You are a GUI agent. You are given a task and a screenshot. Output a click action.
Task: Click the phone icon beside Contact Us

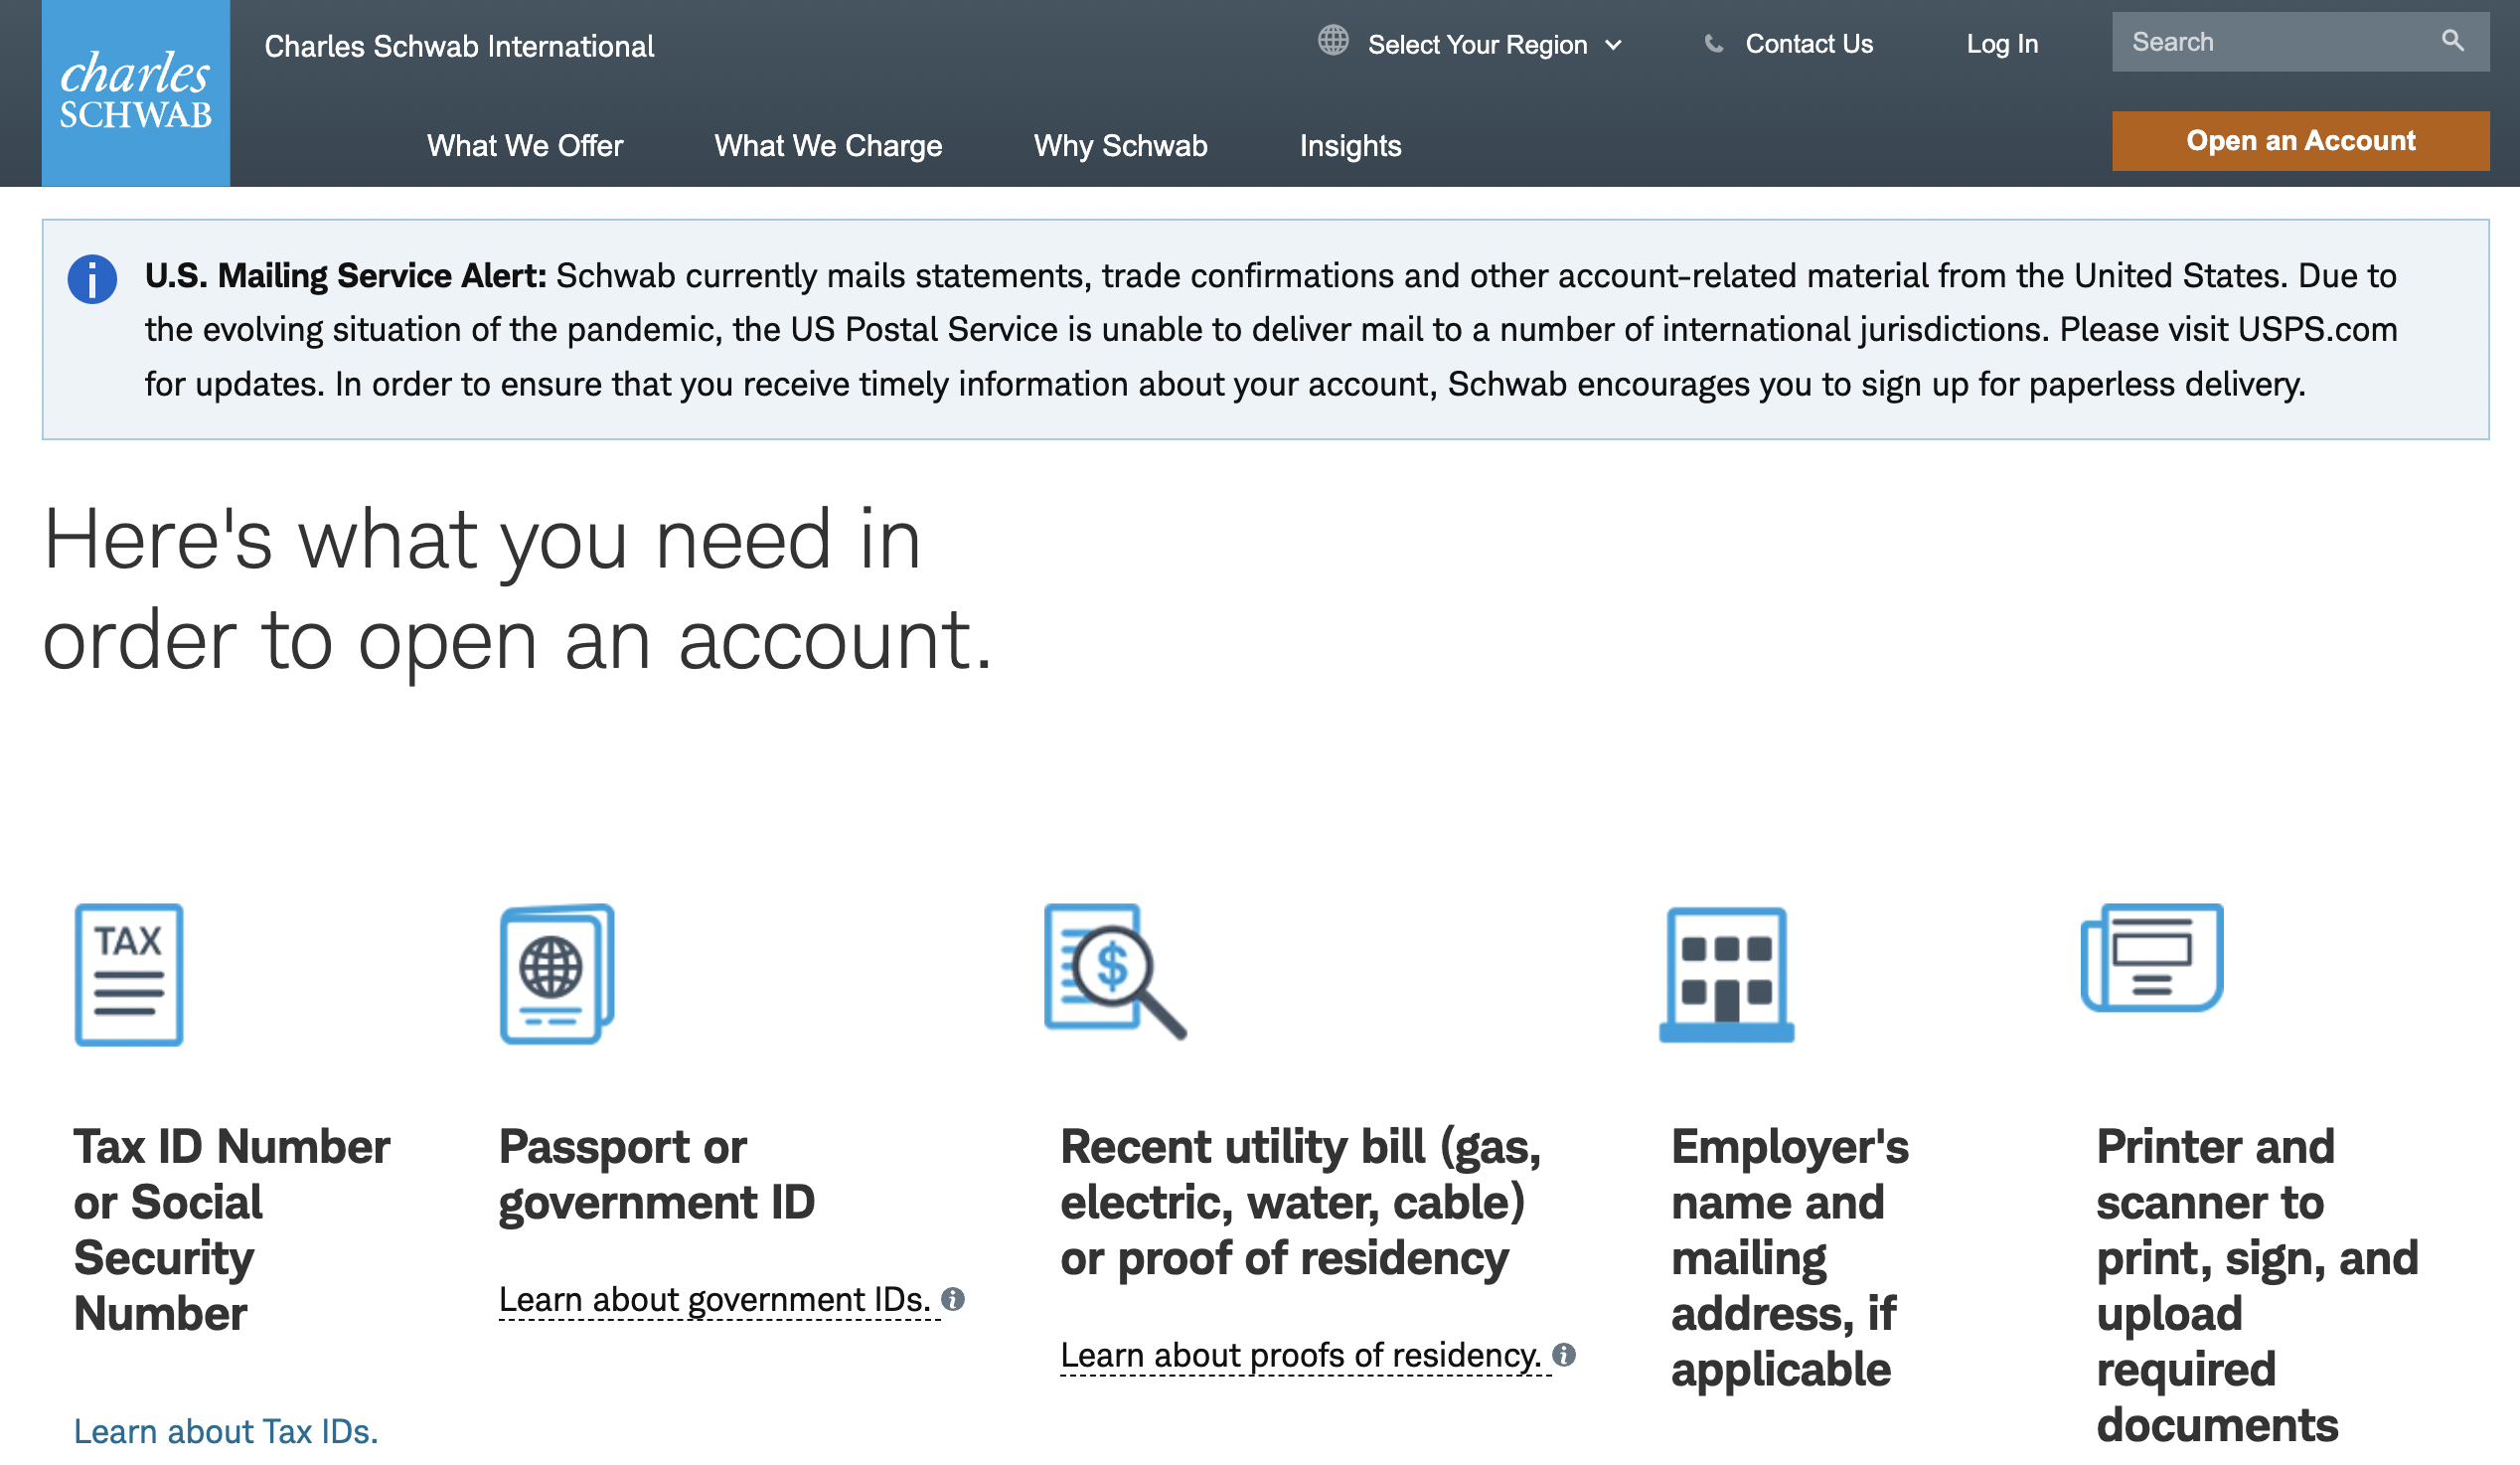pos(1713,44)
